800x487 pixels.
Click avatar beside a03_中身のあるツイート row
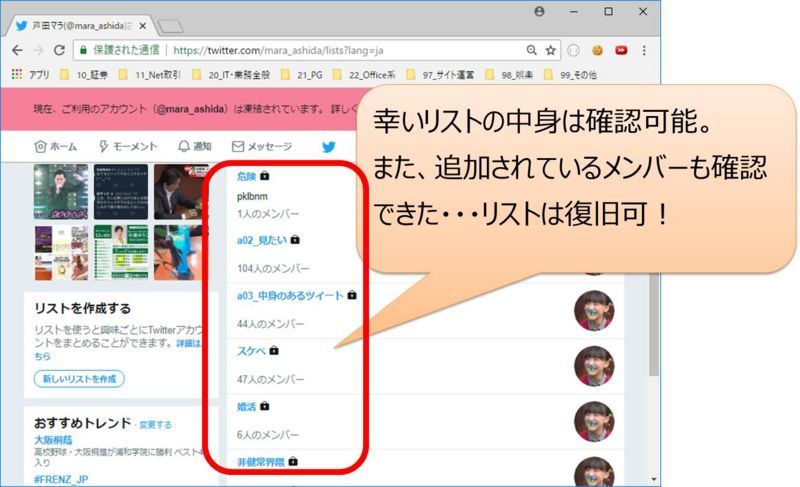tap(594, 311)
